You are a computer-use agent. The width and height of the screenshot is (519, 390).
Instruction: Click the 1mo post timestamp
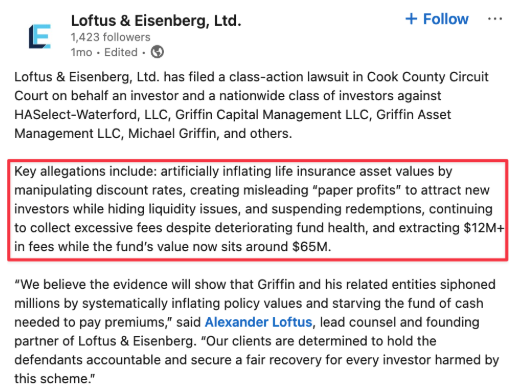81,52
